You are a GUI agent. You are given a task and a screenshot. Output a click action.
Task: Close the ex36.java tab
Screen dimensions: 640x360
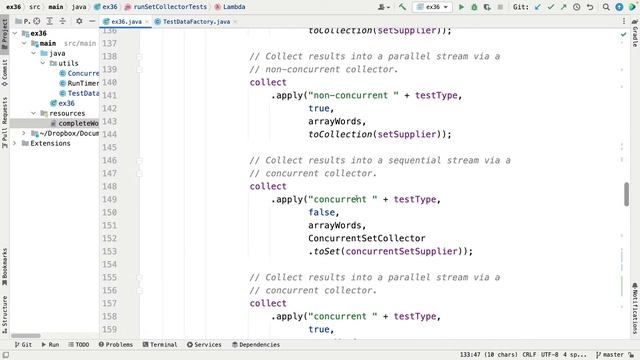click(147, 22)
